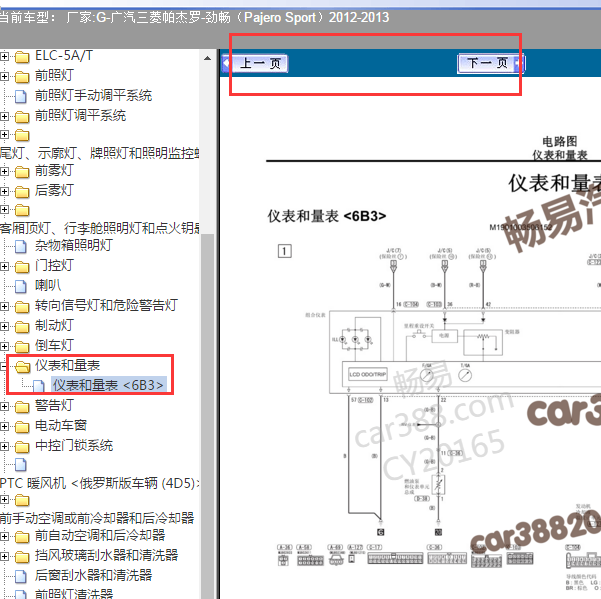The height and width of the screenshot is (599, 601).
Task: Select 前照灯手动调平系统 tree entry
Action: point(93,95)
